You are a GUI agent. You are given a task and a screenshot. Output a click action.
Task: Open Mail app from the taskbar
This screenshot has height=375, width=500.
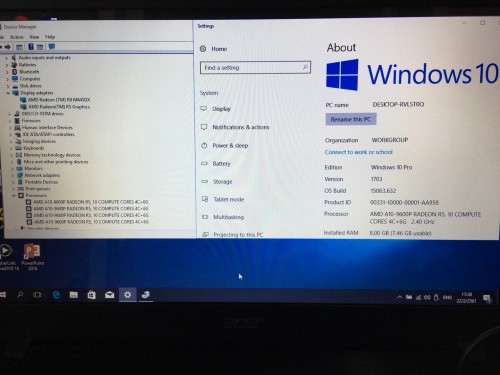pos(110,295)
